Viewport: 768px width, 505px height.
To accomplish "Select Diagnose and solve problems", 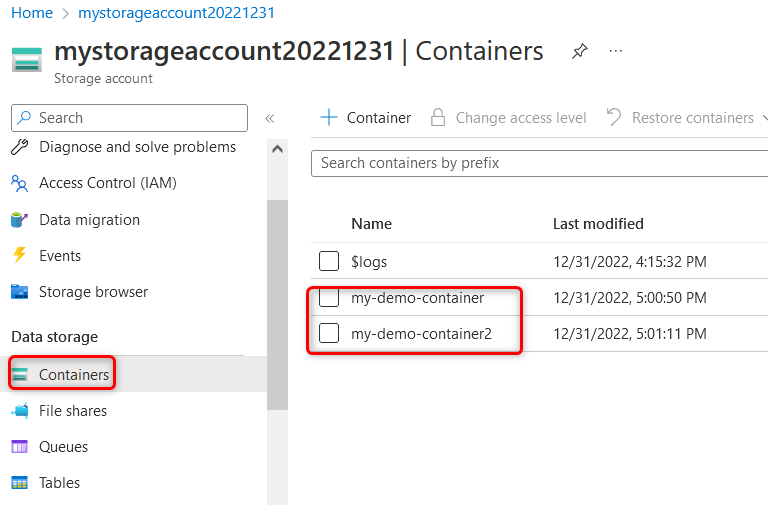I will click(137, 147).
